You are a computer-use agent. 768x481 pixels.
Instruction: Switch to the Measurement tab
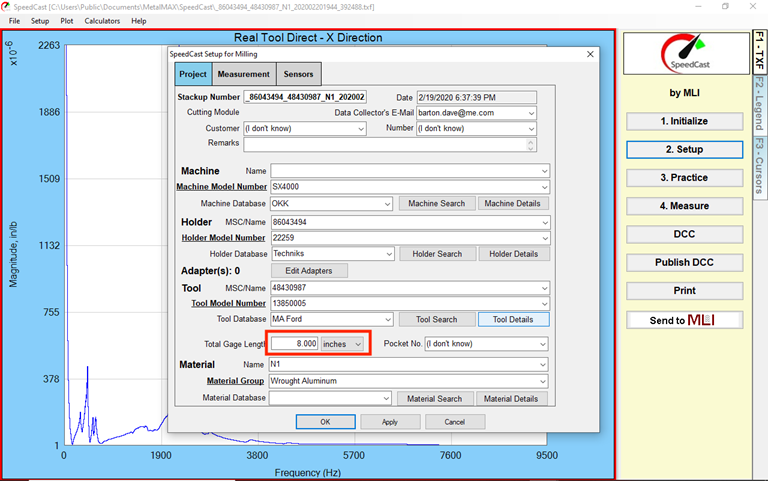point(243,74)
